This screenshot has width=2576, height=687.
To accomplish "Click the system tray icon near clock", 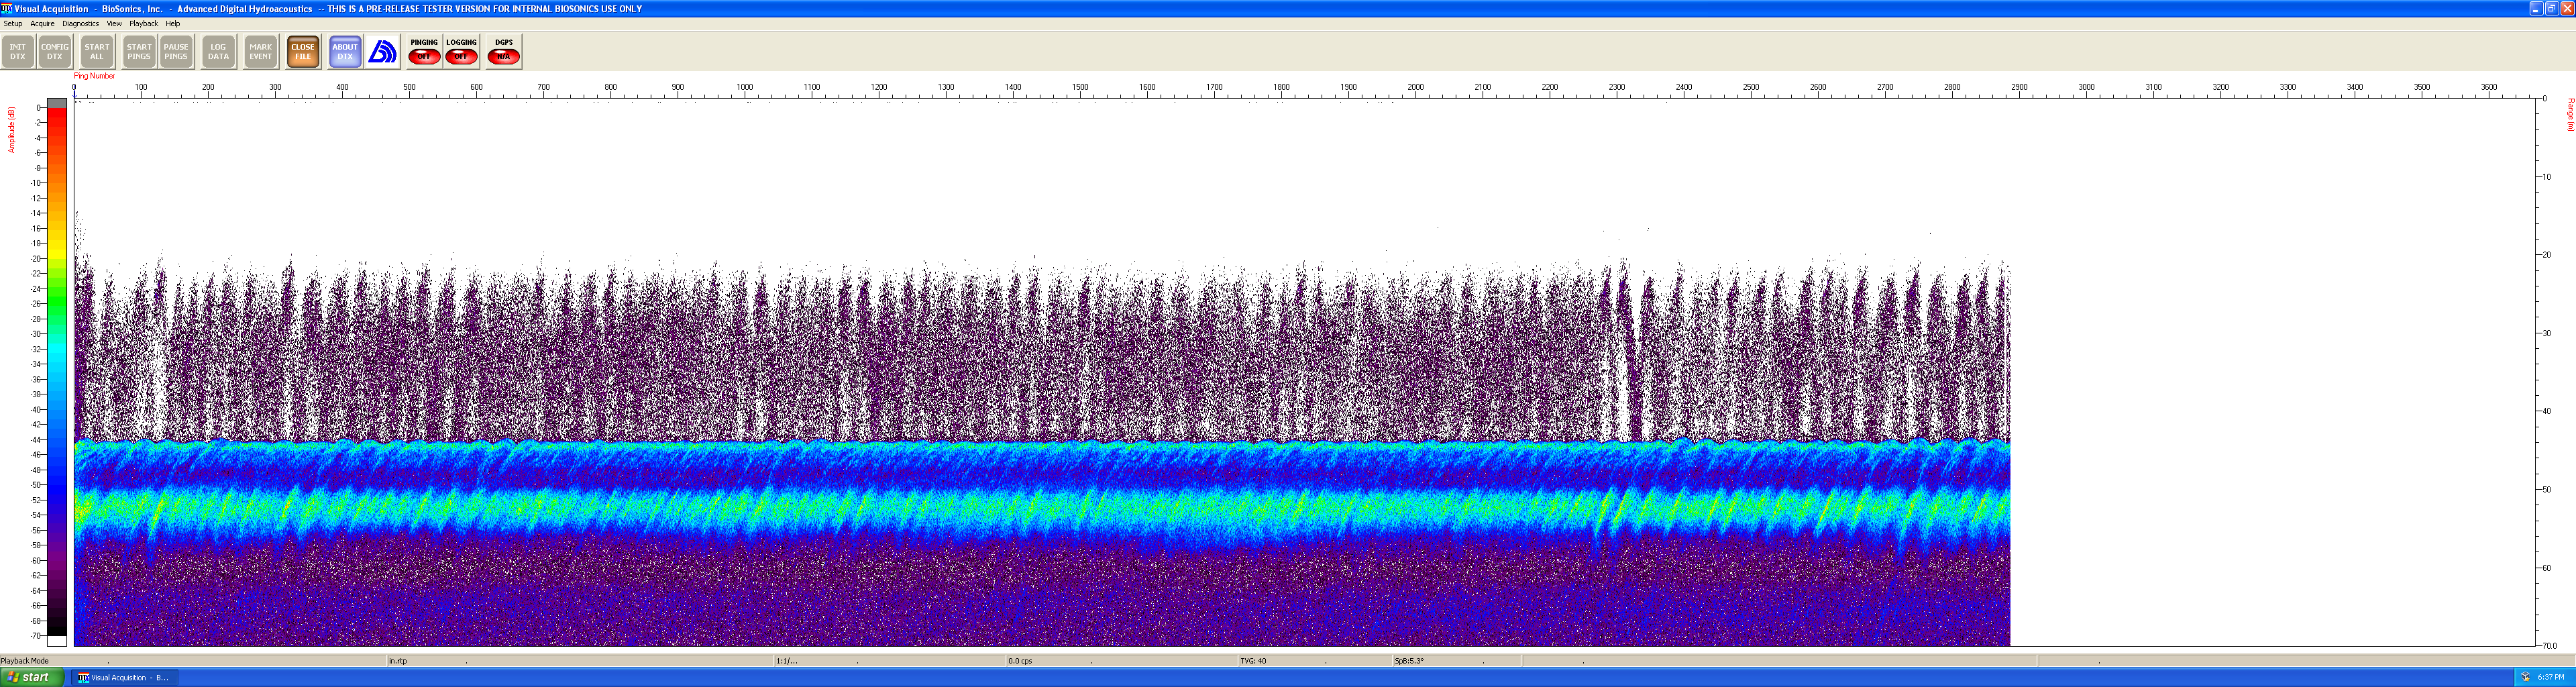I will (x=2525, y=677).
